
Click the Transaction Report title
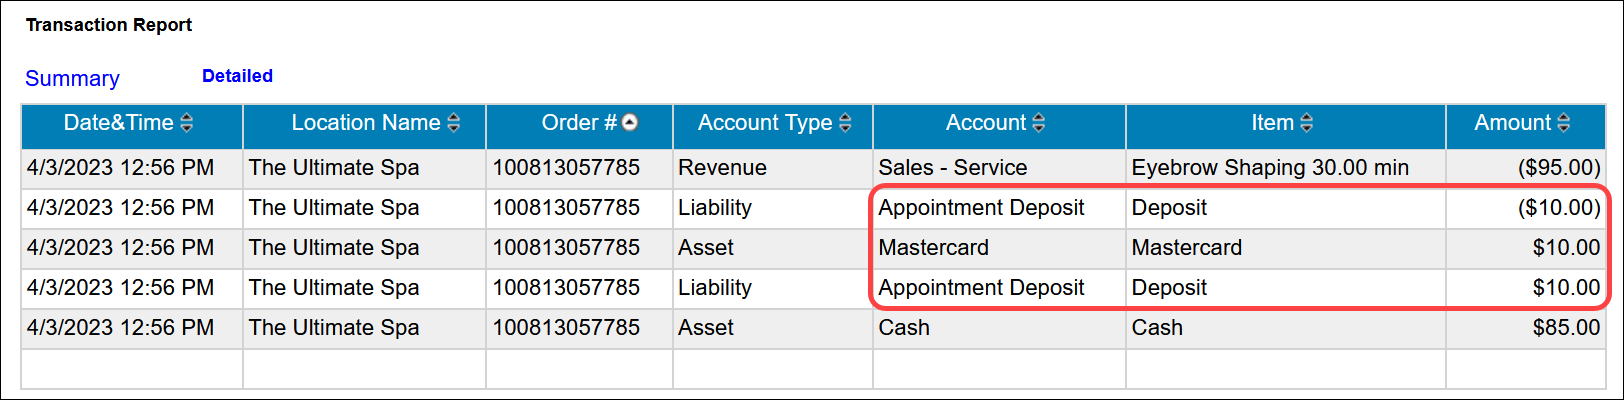point(109,25)
